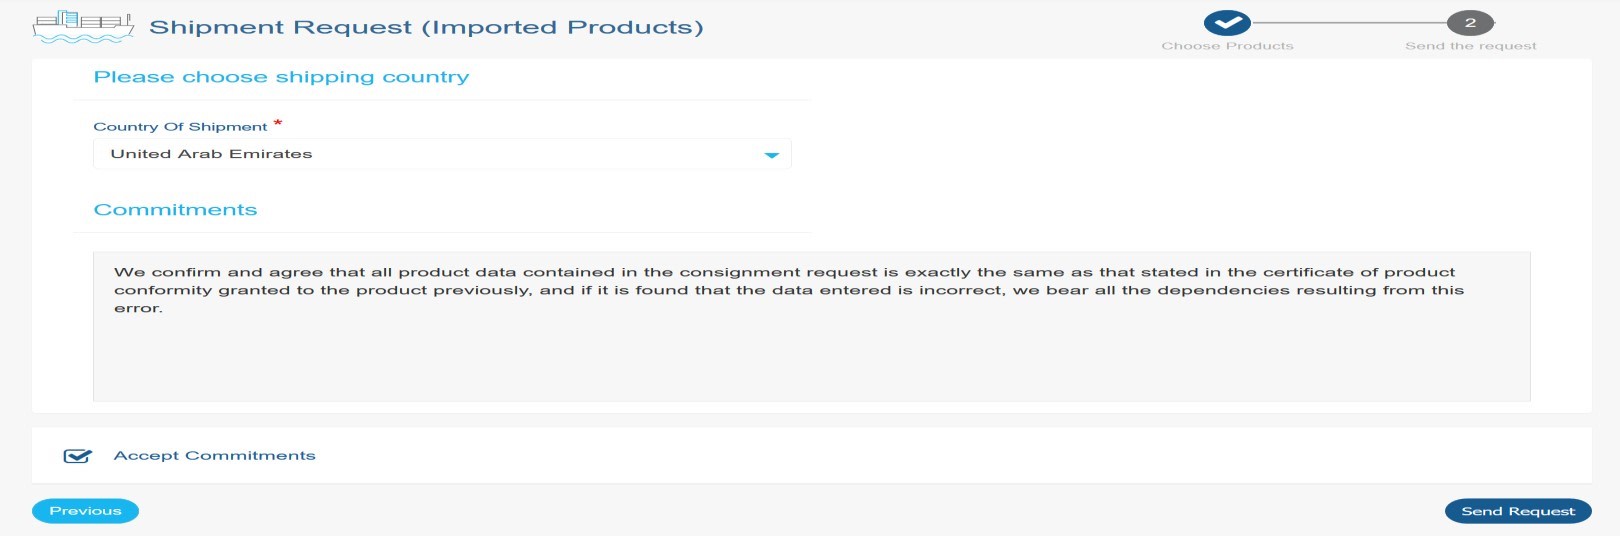1620x536 pixels.
Task: Select the United Arab Emirates value text
Action: [211, 154]
